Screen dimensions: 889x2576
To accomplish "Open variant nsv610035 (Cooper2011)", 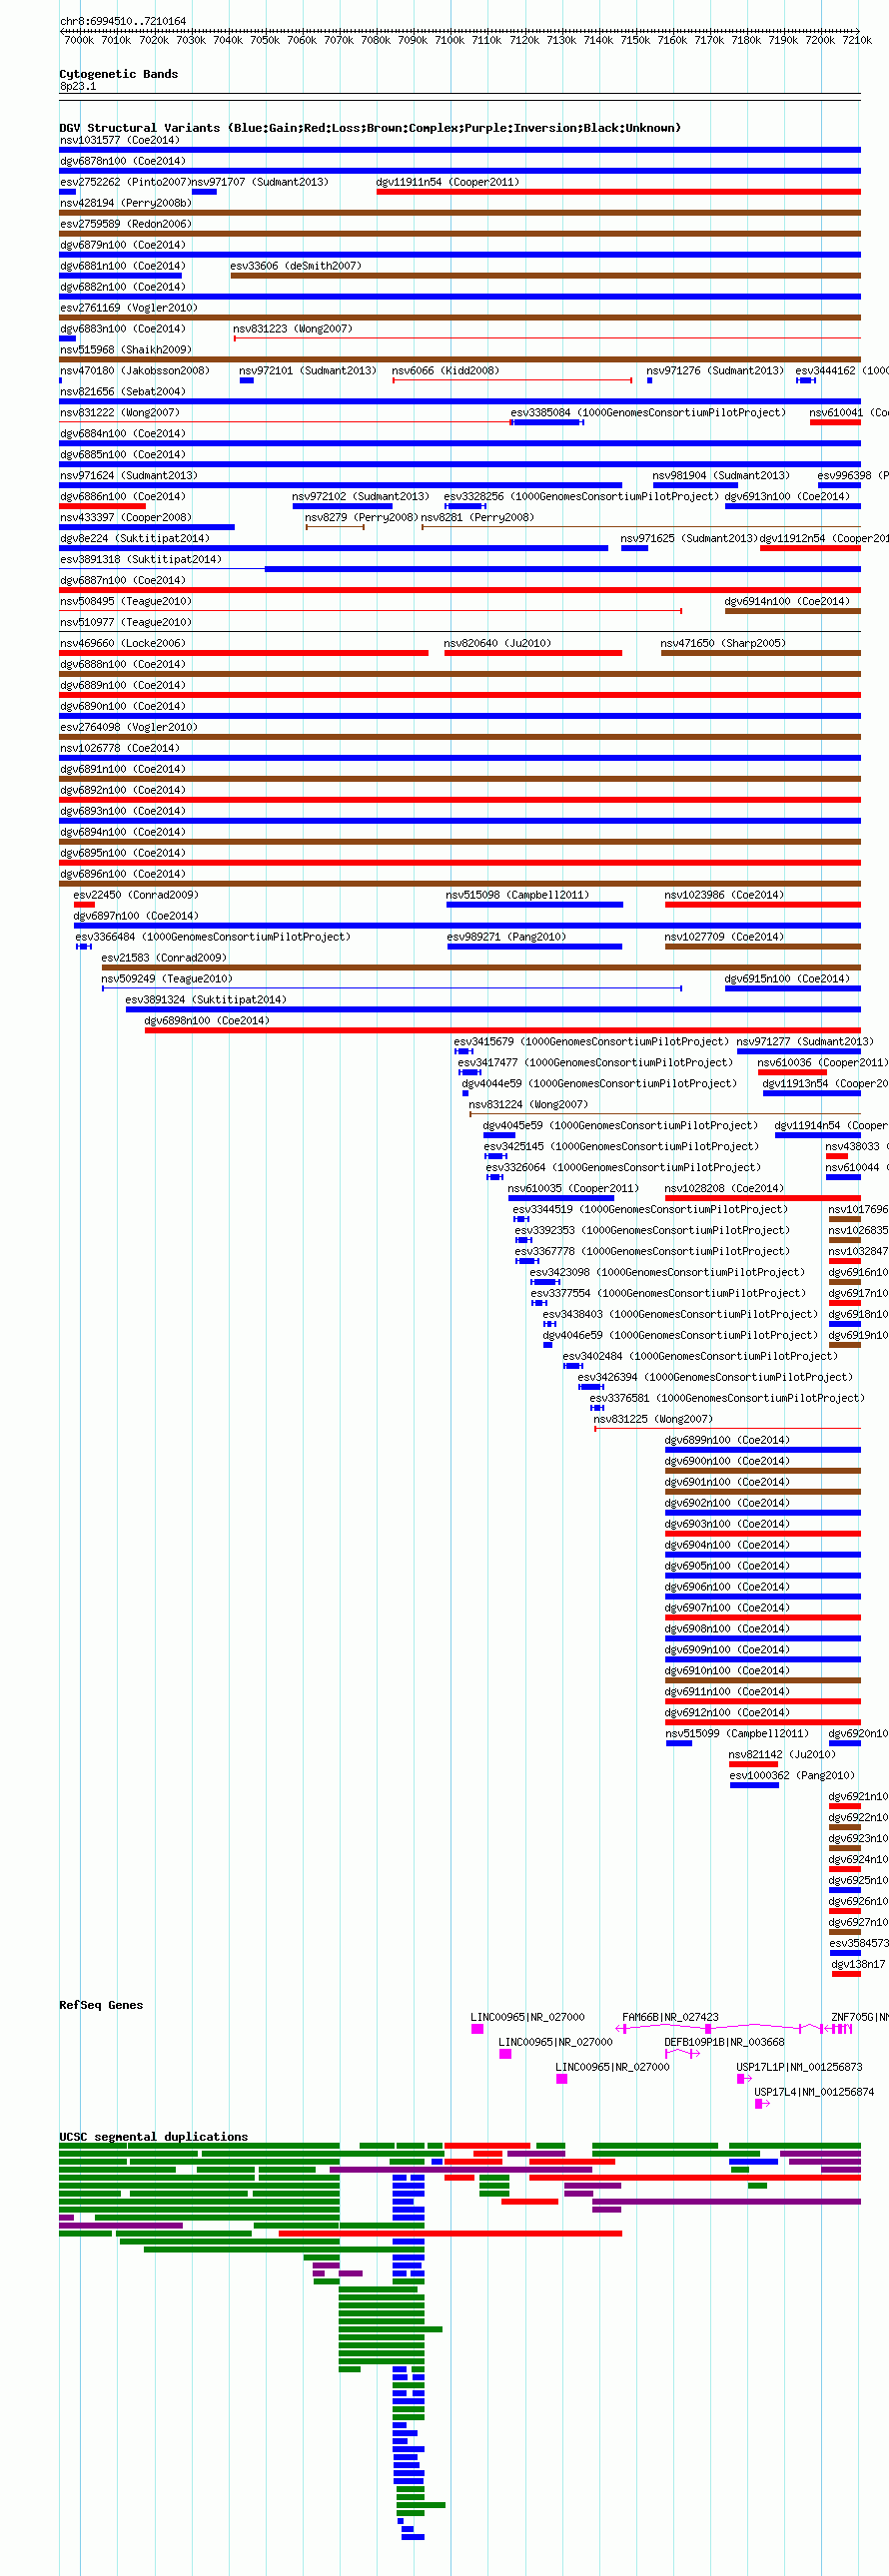I will [x=574, y=1190].
